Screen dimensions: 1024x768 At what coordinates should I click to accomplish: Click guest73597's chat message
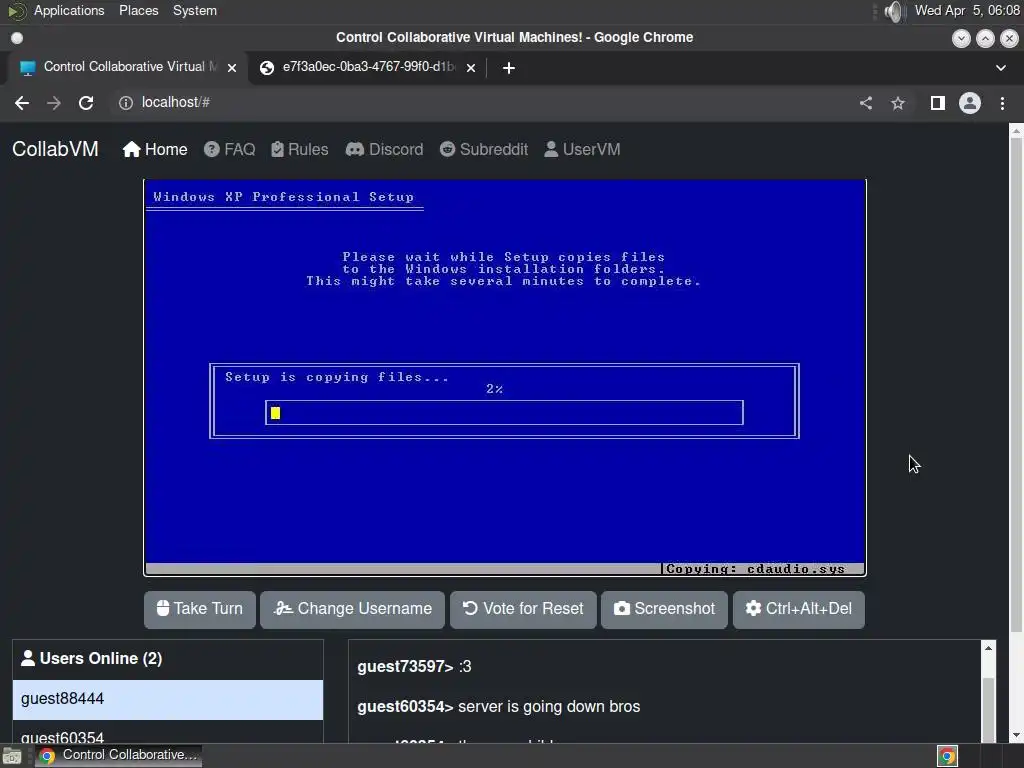pyautogui.click(x=414, y=667)
